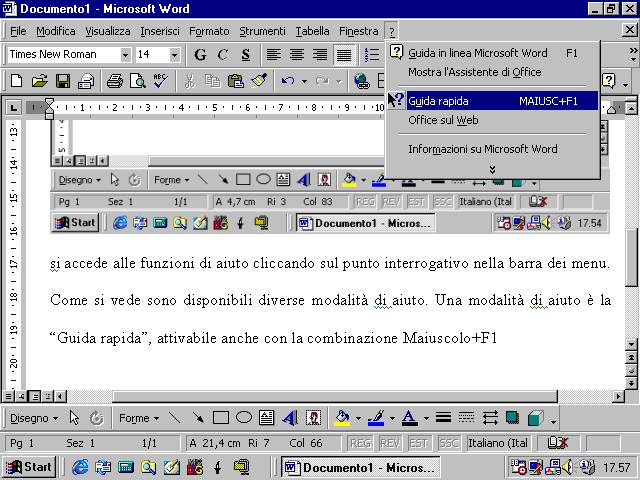Run the ABC spelling and grammar check

(x=160, y=81)
